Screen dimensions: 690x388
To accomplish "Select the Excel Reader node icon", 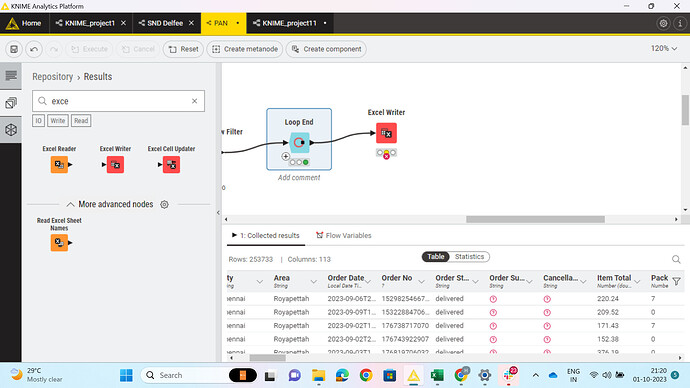I will (59, 165).
